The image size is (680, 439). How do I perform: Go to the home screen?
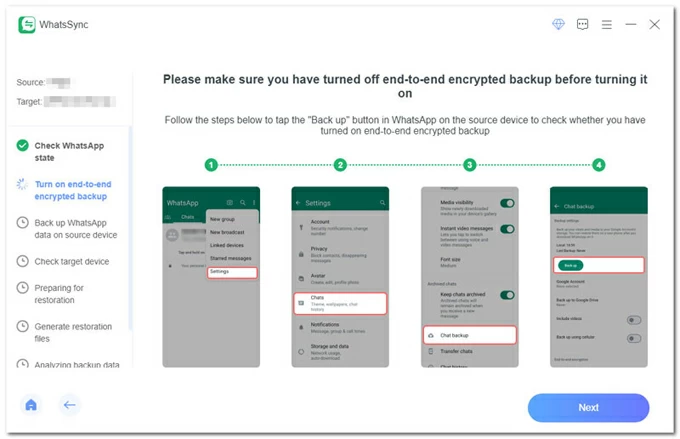click(31, 405)
